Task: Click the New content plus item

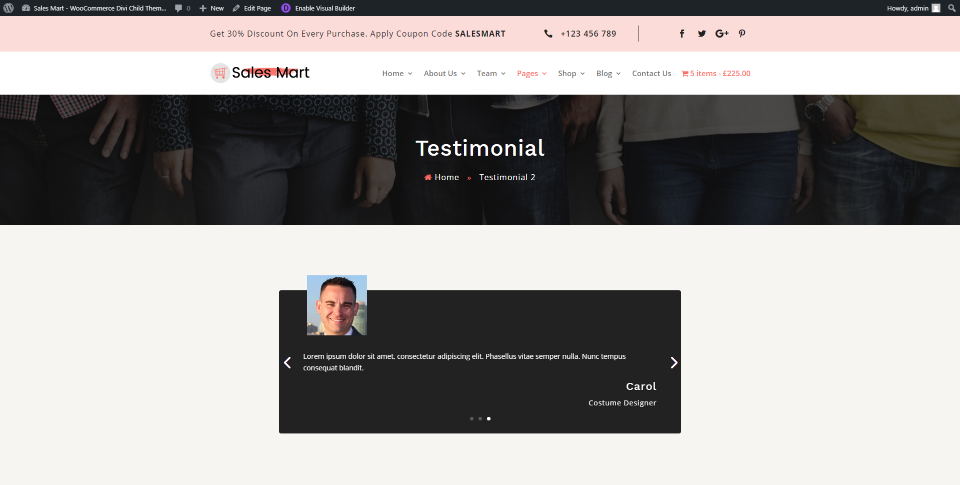Action: (212, 8)
